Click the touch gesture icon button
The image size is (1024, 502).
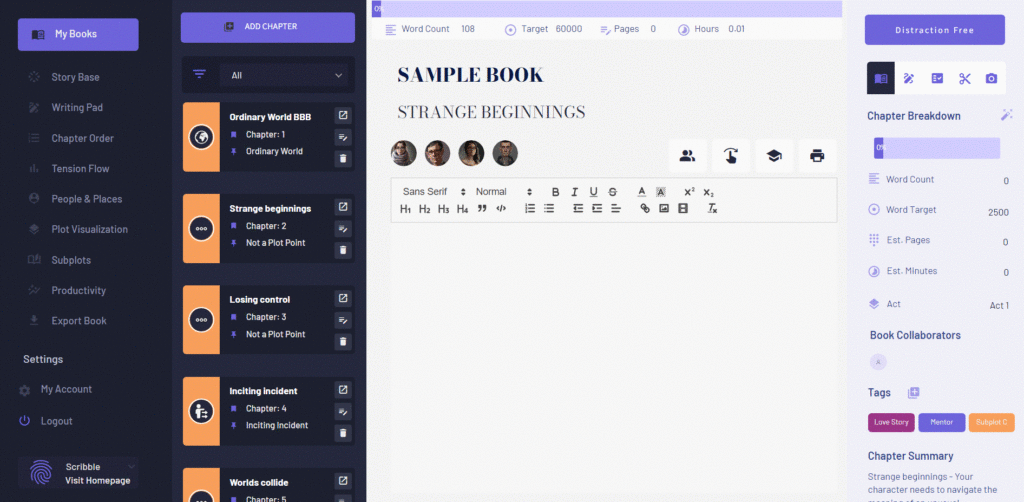click(731, 156)
